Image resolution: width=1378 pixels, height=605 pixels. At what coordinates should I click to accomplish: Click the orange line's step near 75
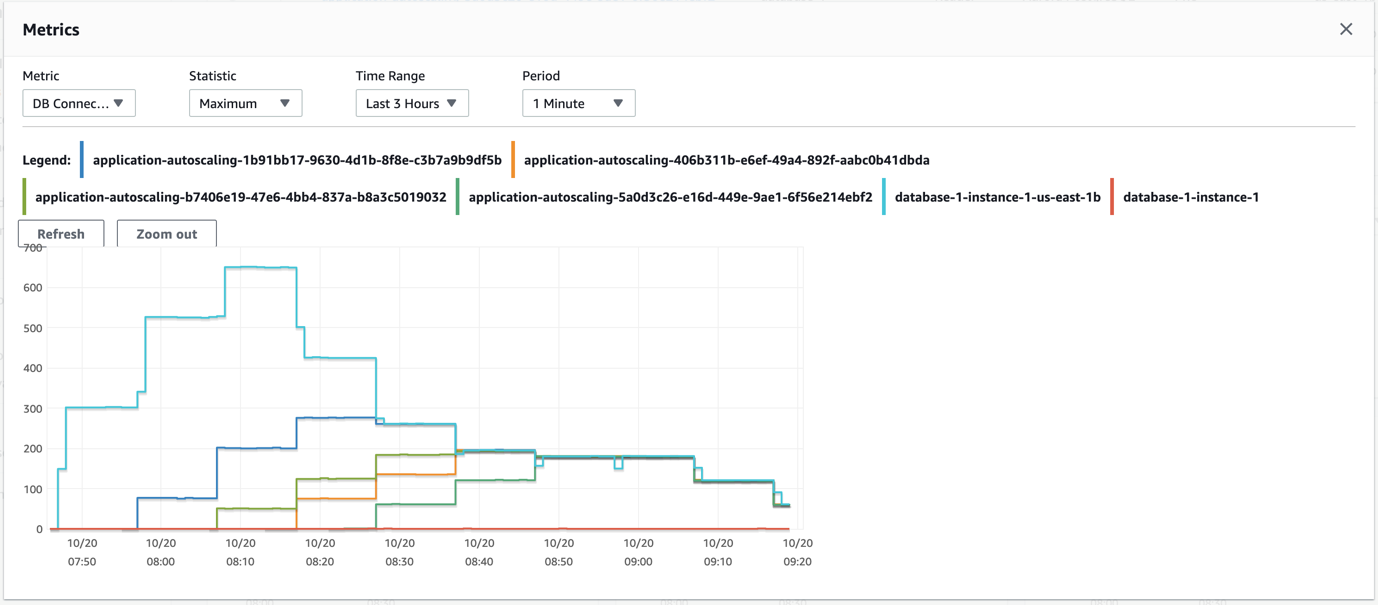(336, 498)
